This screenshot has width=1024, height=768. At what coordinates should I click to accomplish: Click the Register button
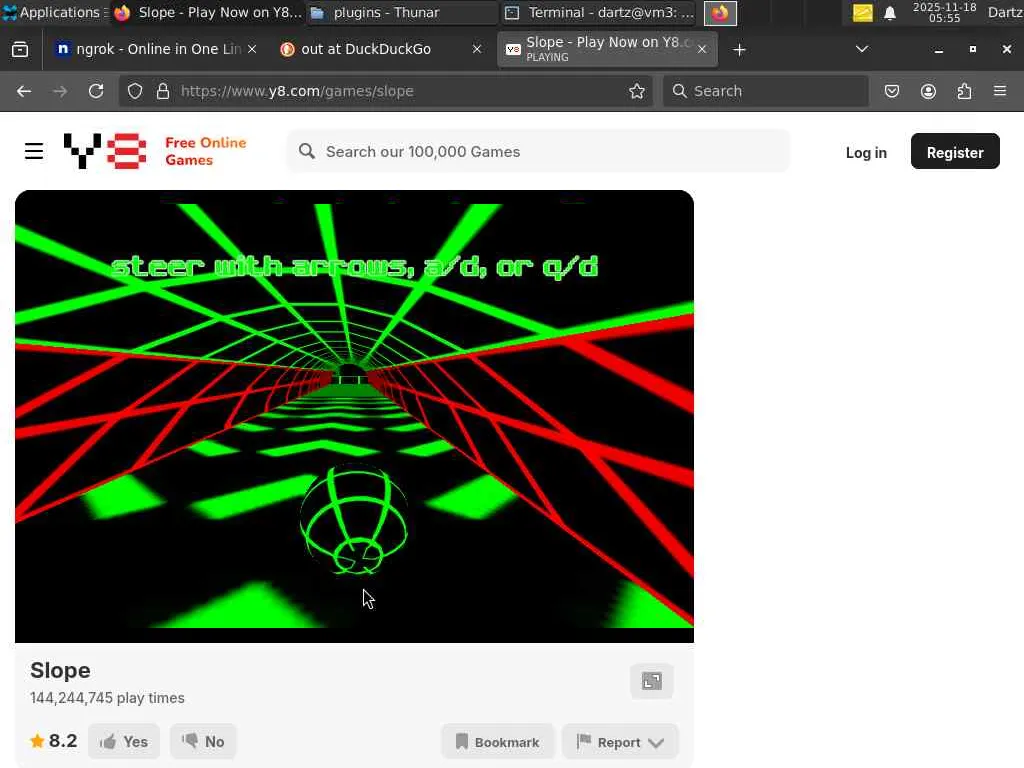(x=955, y=152)
